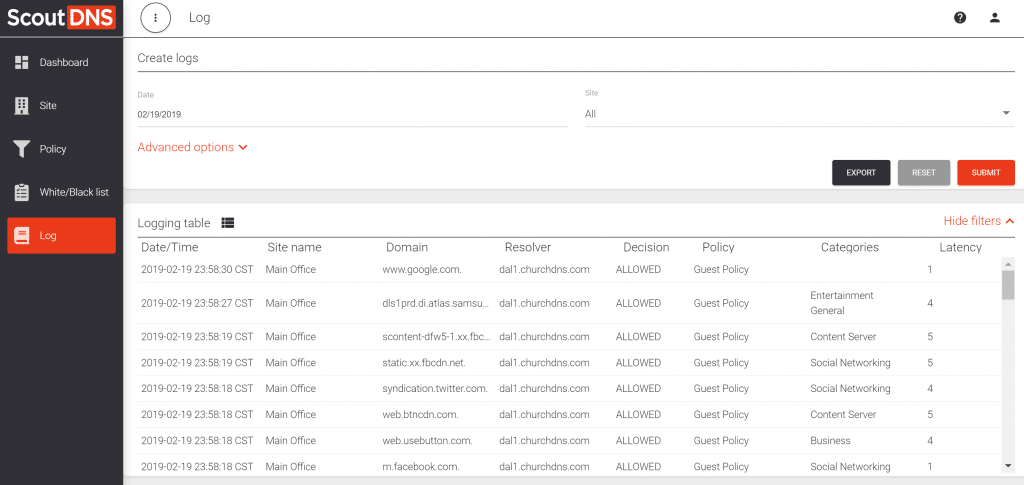
Task: Click Entertainment General category cell
Action: pos(842,304)
